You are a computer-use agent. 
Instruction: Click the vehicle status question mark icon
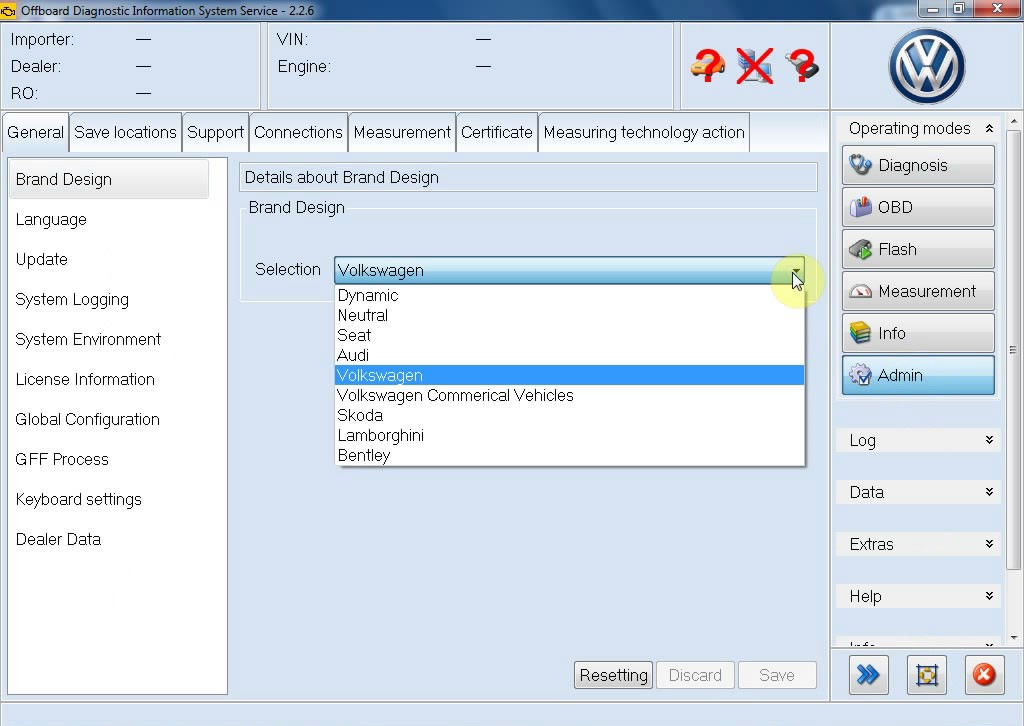pos(707,66)
